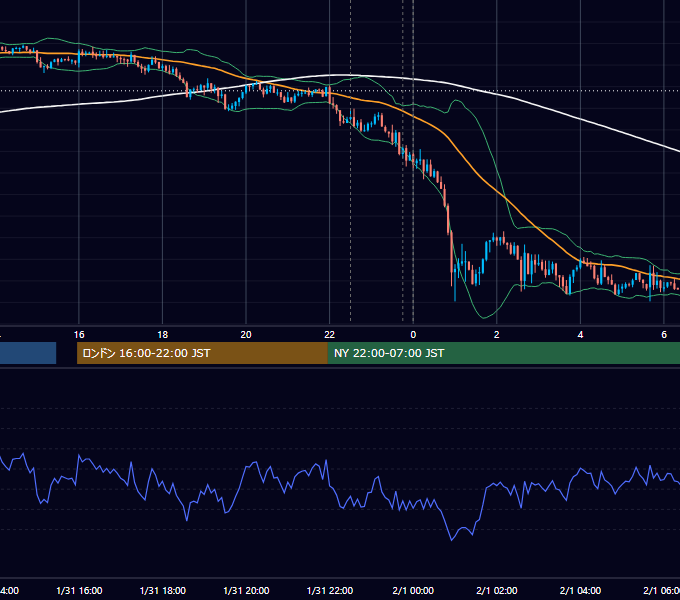Click the 0 hour label on time axis
The image size is (680, 600).
413,335
